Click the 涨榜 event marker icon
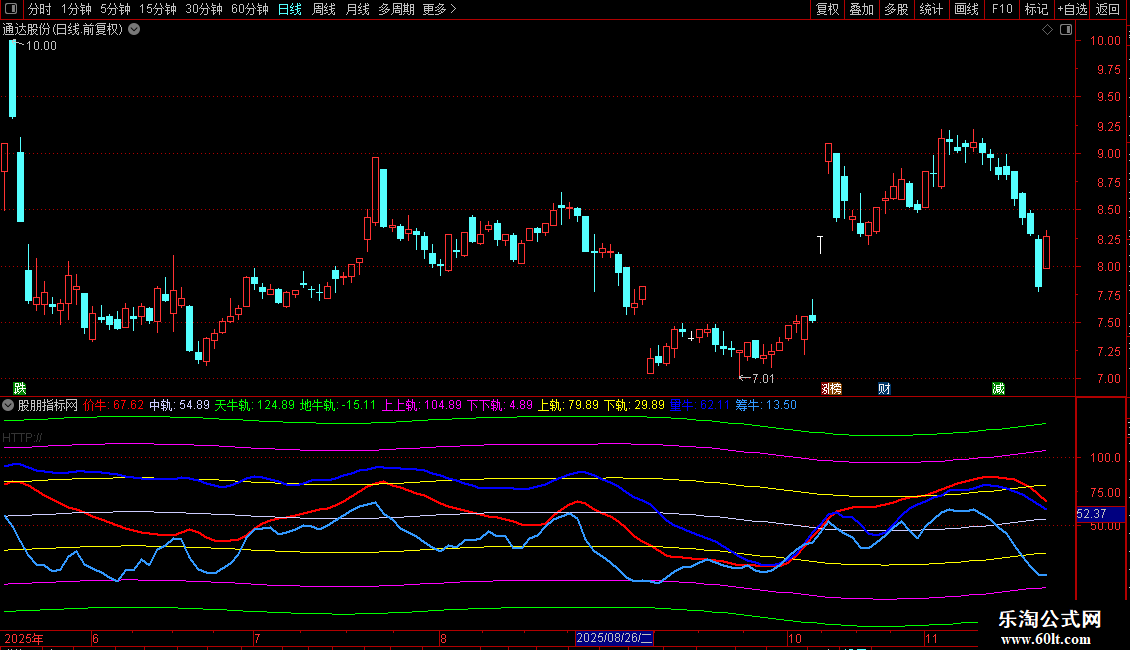The width and height of the screenshot is (1130, 650). click(831, 388)
